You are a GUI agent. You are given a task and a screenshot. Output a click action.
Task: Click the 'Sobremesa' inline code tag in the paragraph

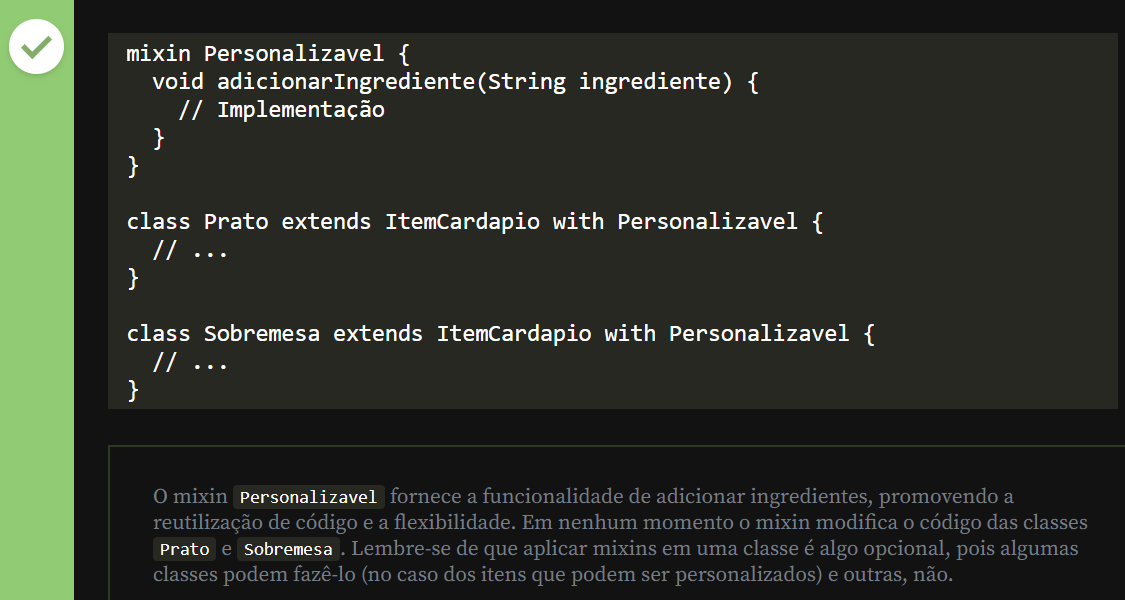click(288, 549)
